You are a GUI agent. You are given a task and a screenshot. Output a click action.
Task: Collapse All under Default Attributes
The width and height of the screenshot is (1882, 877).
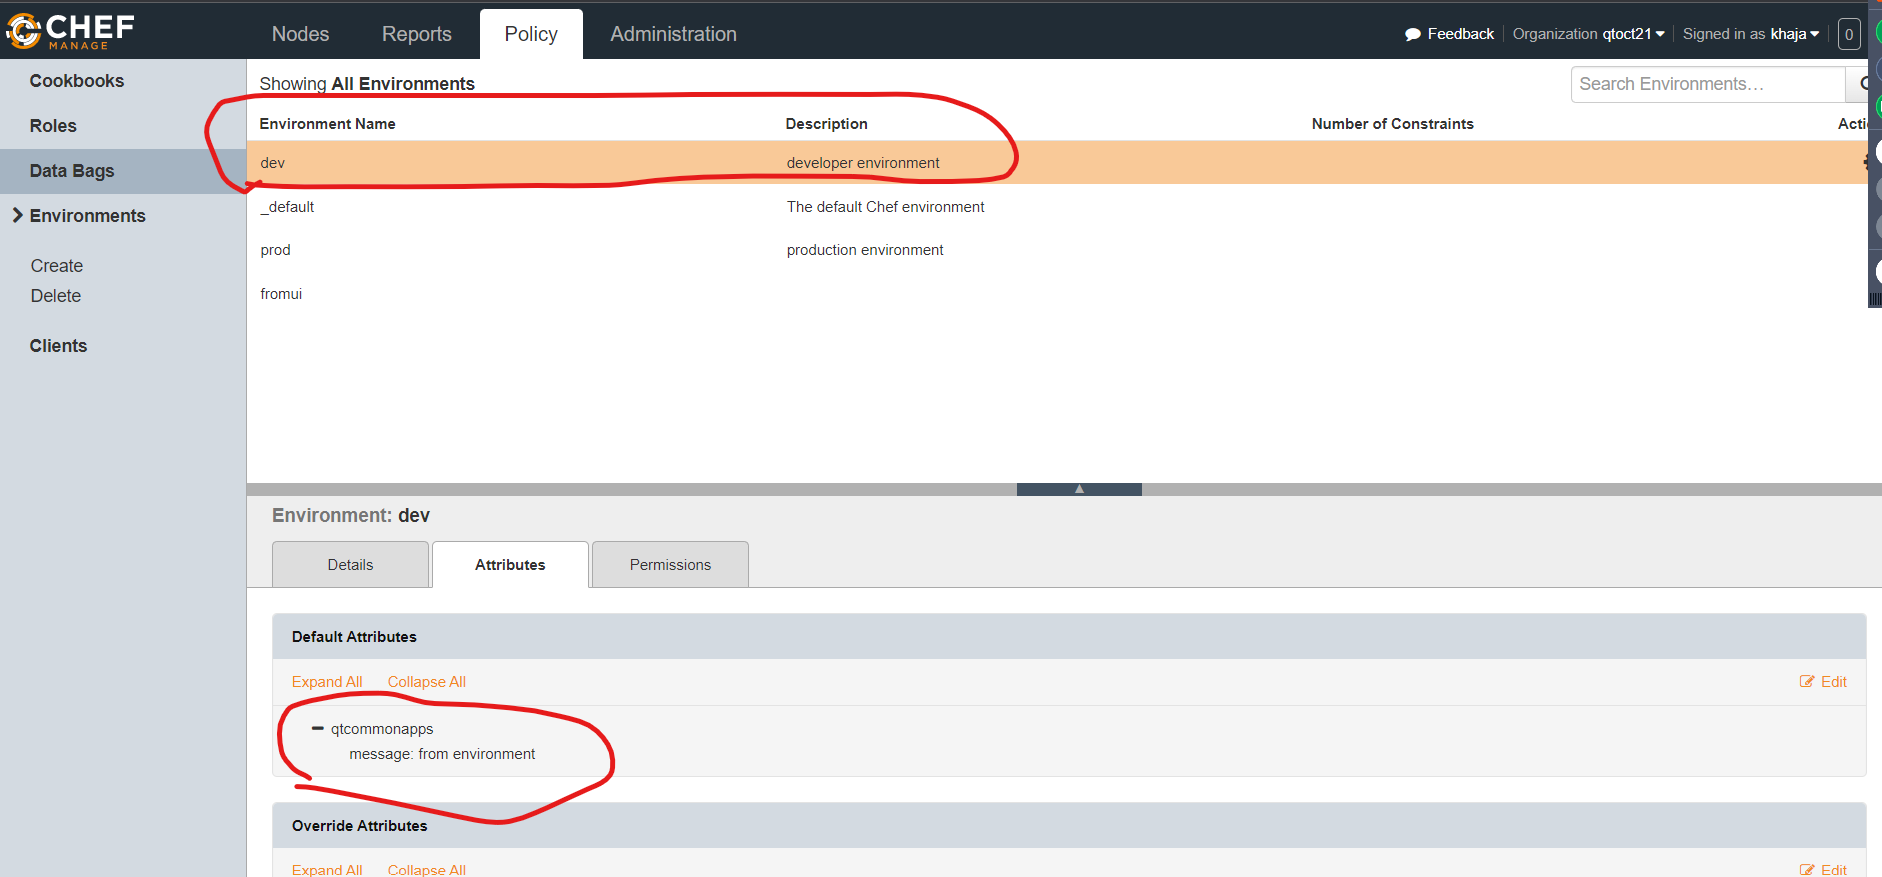(x=427, y=682)
